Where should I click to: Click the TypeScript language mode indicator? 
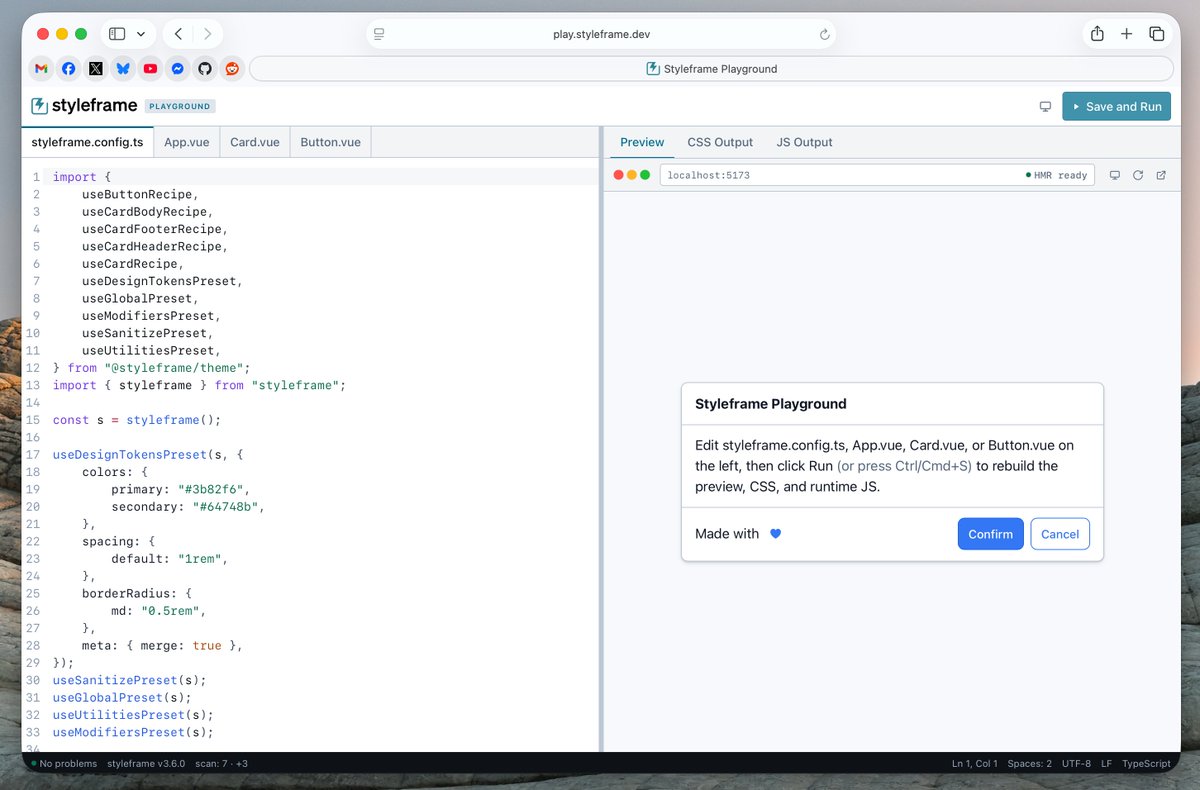tap(1146, 763)
